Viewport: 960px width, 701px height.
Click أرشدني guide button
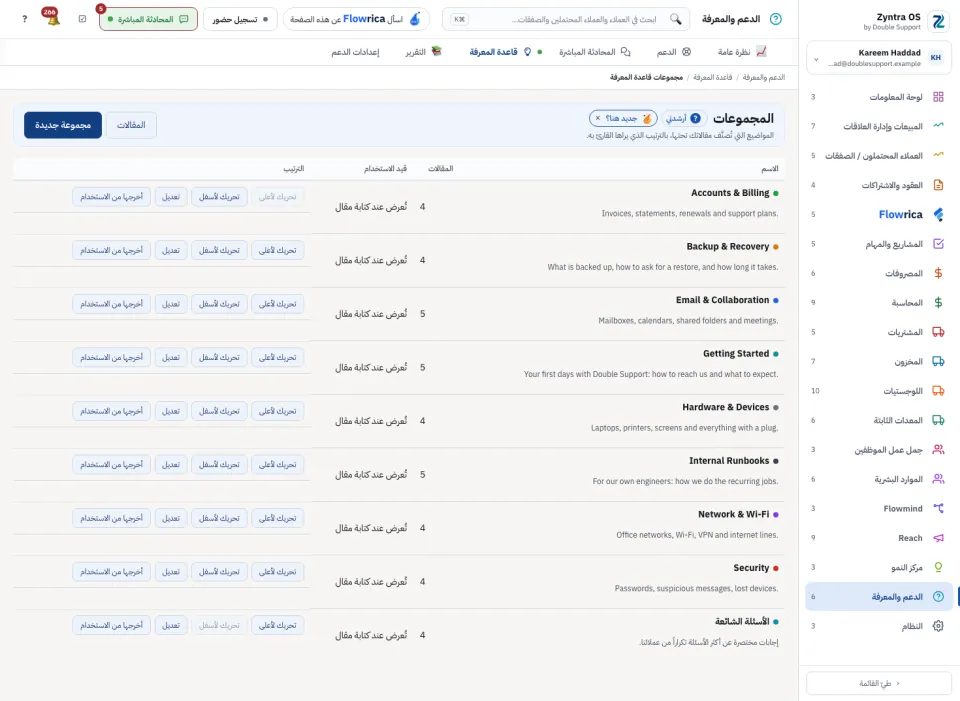tap(684, 118)
